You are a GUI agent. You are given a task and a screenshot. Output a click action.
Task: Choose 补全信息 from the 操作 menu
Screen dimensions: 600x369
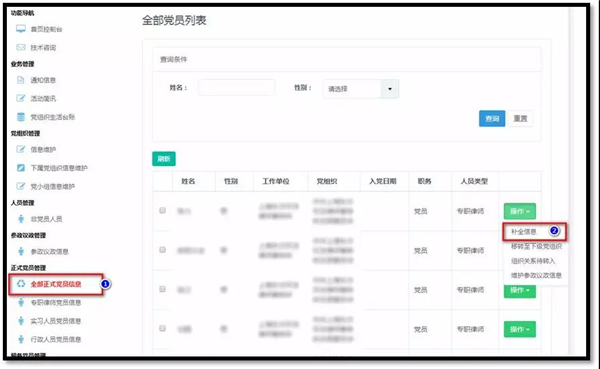coord(523,232)
